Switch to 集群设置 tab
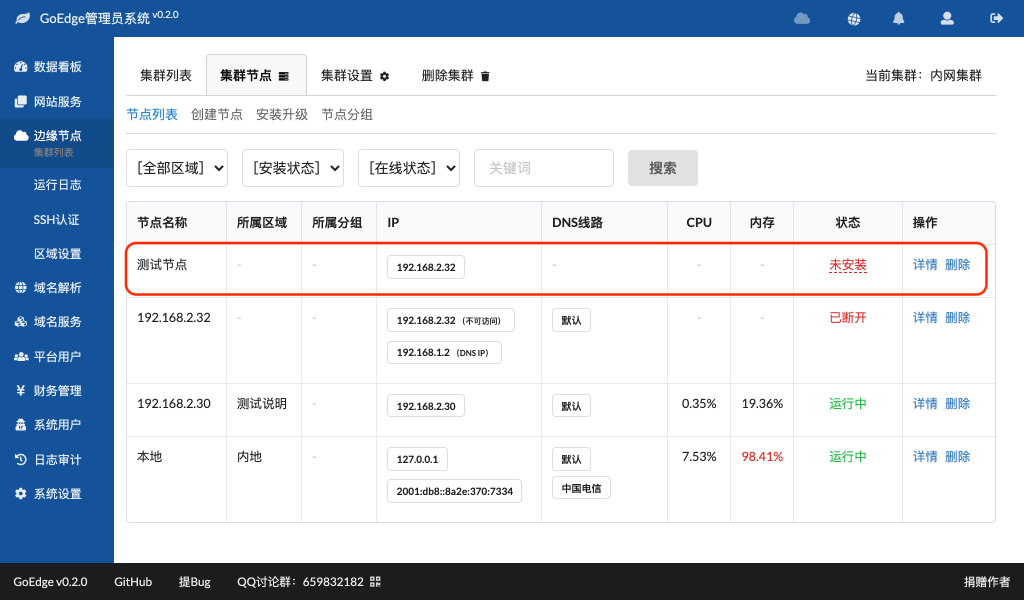Viewport: 1024px width, 600px height. click(x=355, y=76)
